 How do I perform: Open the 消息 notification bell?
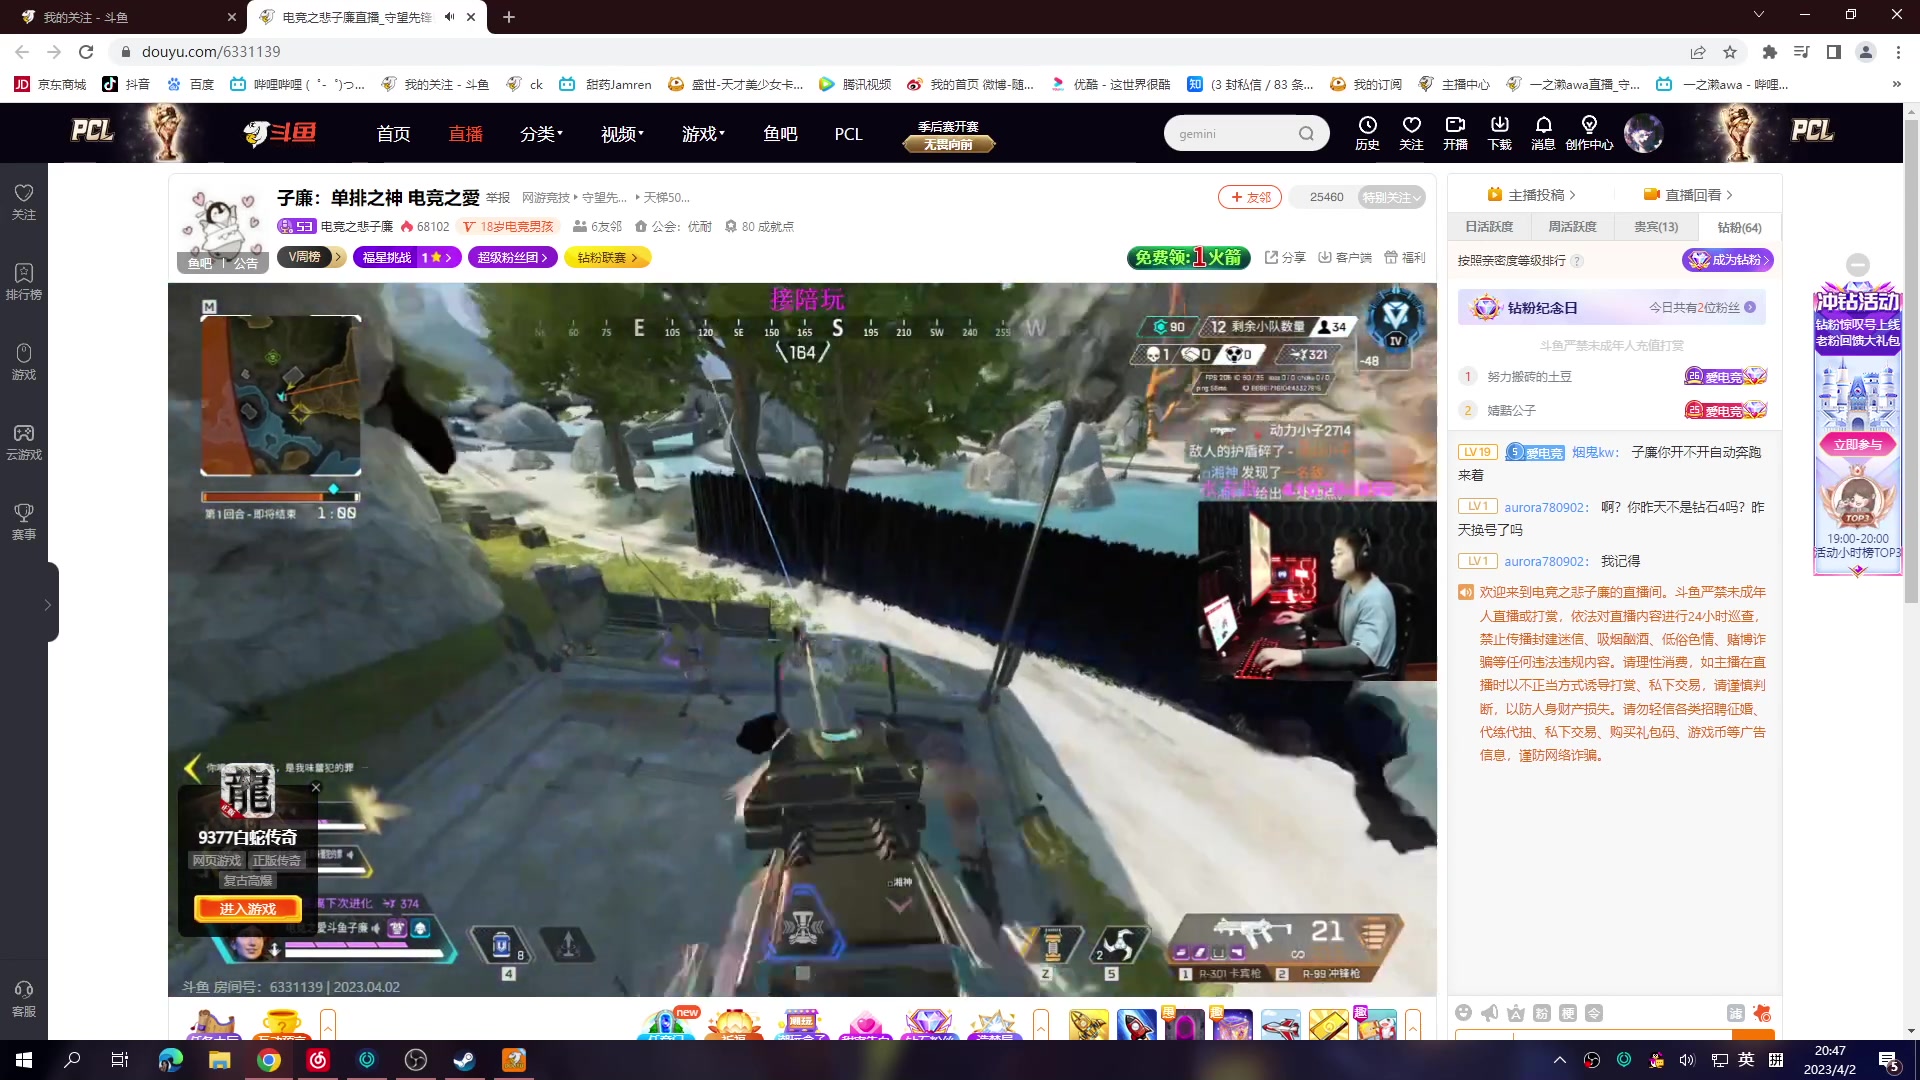point(1543,132)
